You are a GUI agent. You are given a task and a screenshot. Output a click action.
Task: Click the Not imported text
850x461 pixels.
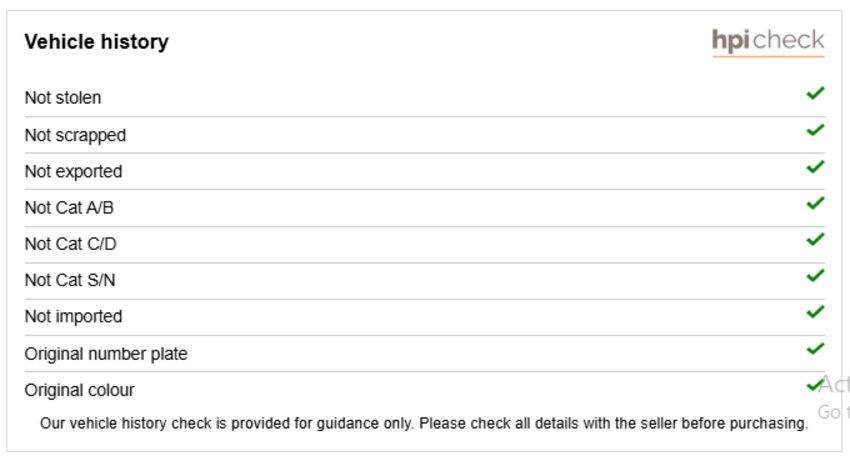coord(73,317)
